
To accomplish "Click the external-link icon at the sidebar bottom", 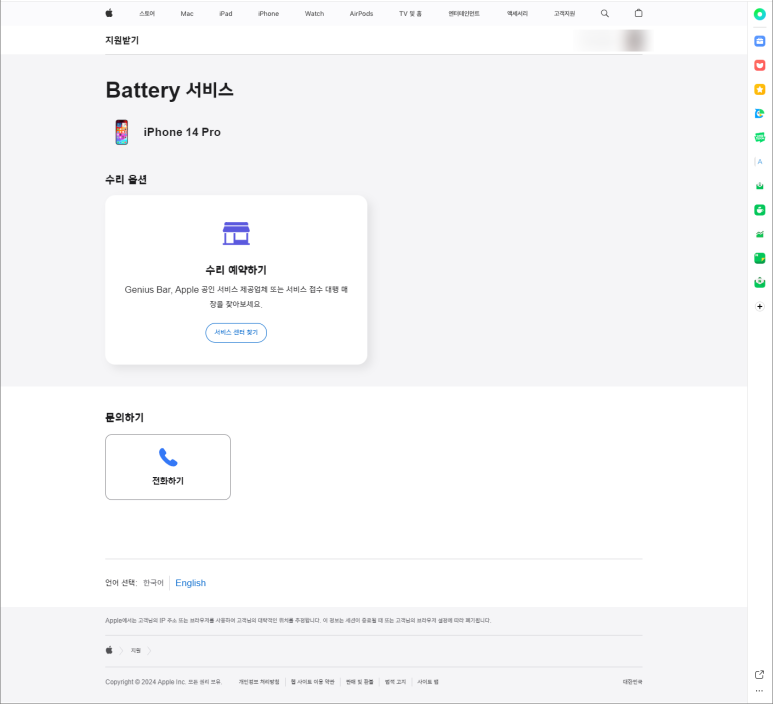I will pos(759,674).
